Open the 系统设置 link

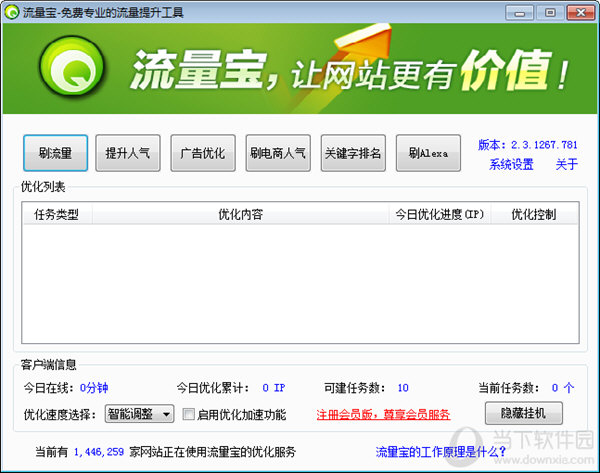511,165
